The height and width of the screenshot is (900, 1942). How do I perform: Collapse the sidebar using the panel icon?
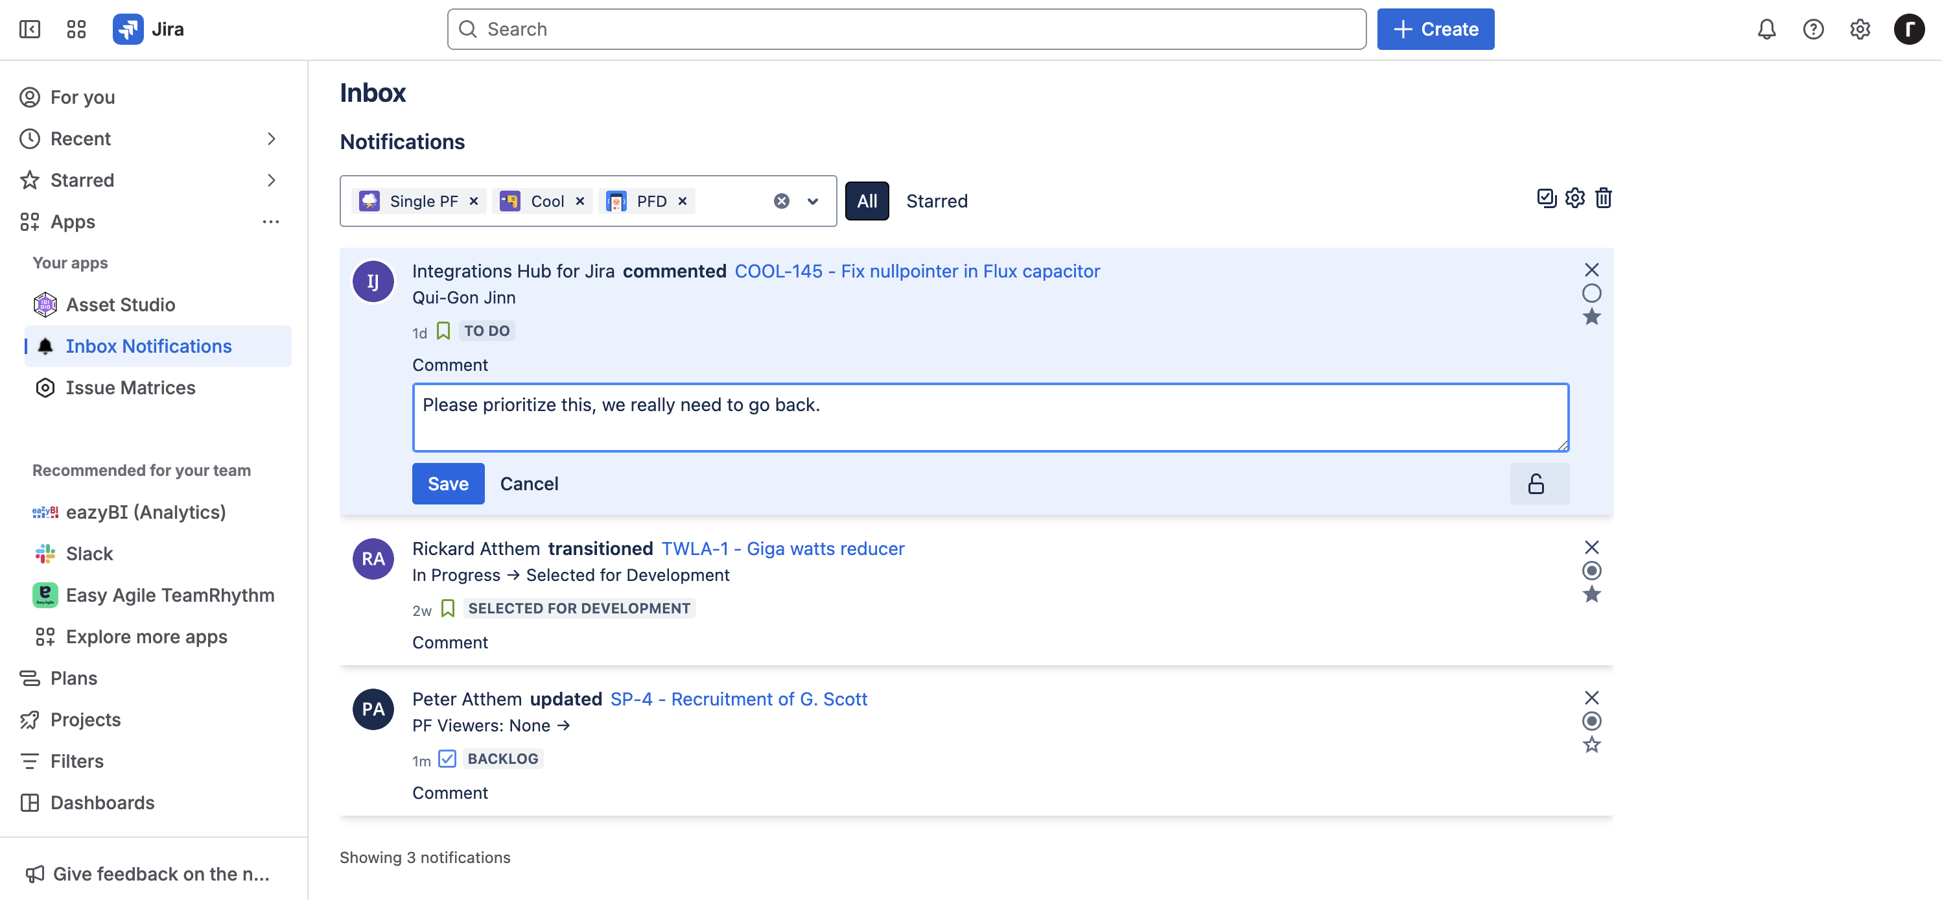tap(30, 29)
